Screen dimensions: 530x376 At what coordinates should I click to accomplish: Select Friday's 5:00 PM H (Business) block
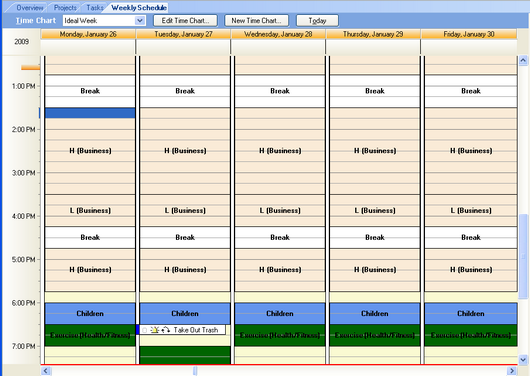(471, 270)
